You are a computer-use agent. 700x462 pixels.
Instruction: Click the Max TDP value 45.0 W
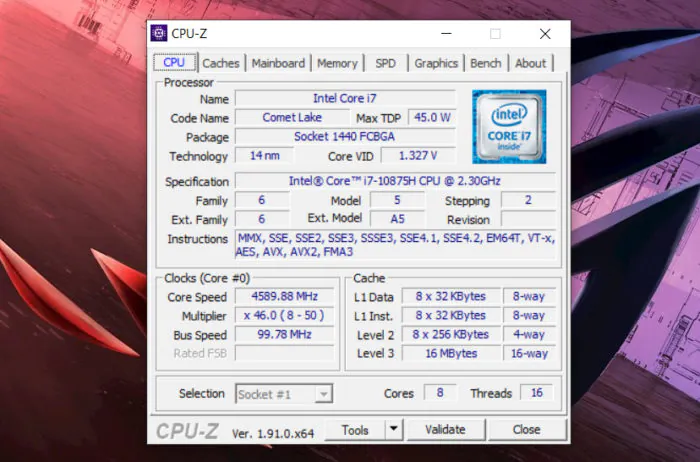432,117
